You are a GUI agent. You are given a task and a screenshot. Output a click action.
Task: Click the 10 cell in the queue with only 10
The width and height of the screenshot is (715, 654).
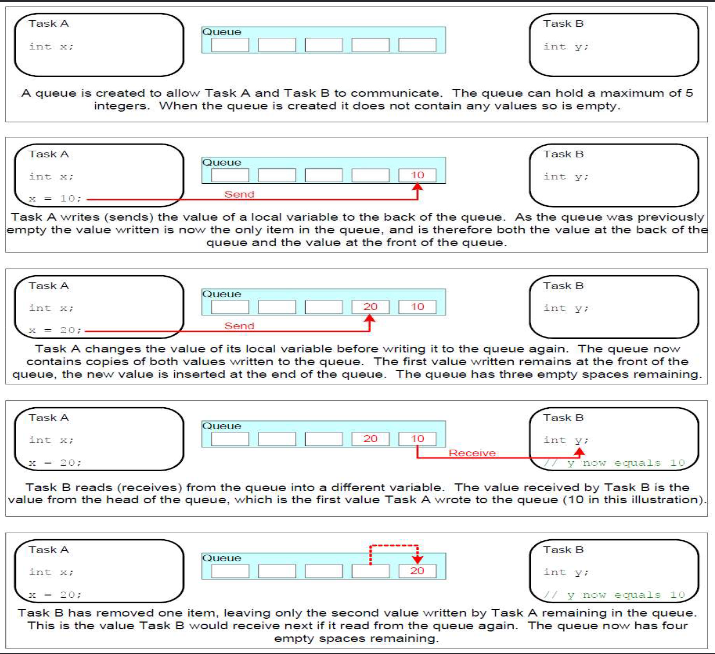(x=417, y=176)
